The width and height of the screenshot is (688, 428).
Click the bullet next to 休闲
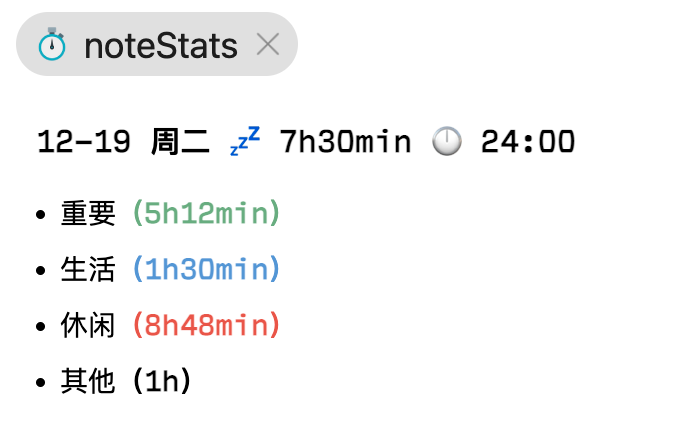[x=41, y=327]
